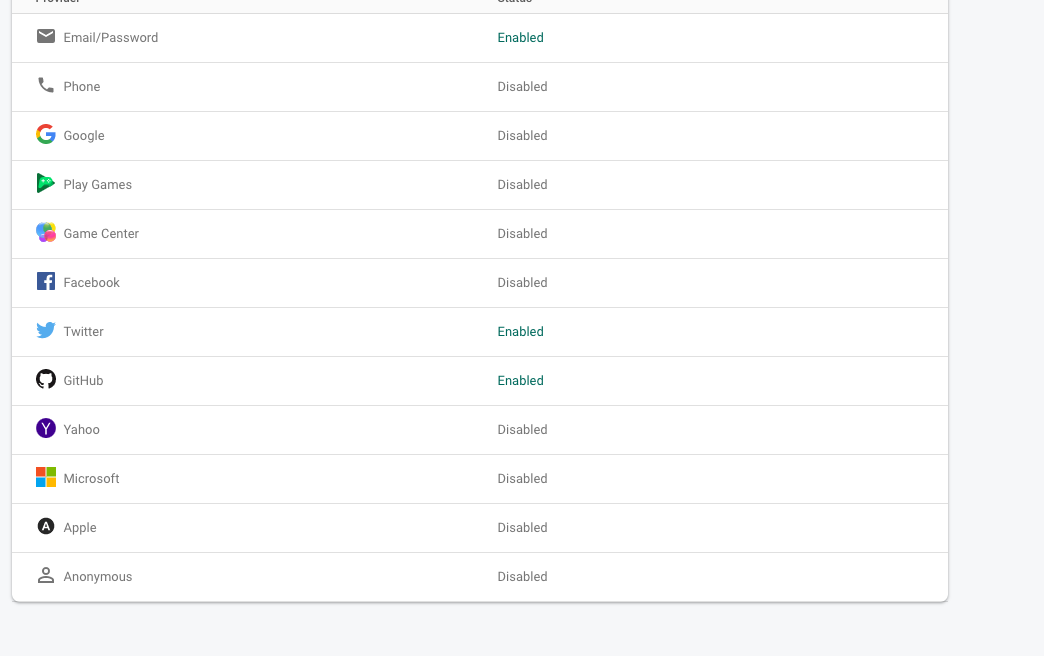Click Disabled status for Phone

point(523,87)
